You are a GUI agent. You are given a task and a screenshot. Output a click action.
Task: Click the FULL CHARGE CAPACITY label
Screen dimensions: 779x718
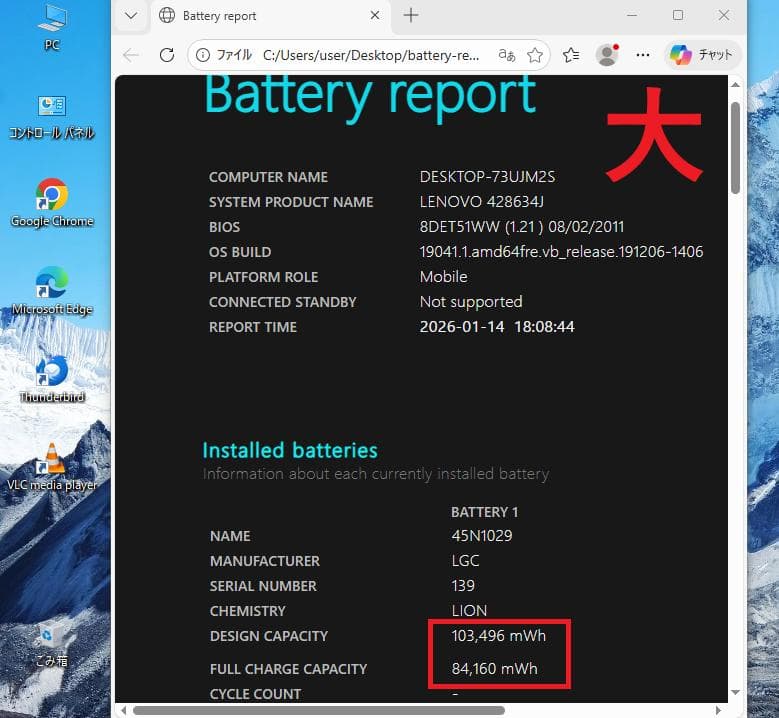coord(288,669)
